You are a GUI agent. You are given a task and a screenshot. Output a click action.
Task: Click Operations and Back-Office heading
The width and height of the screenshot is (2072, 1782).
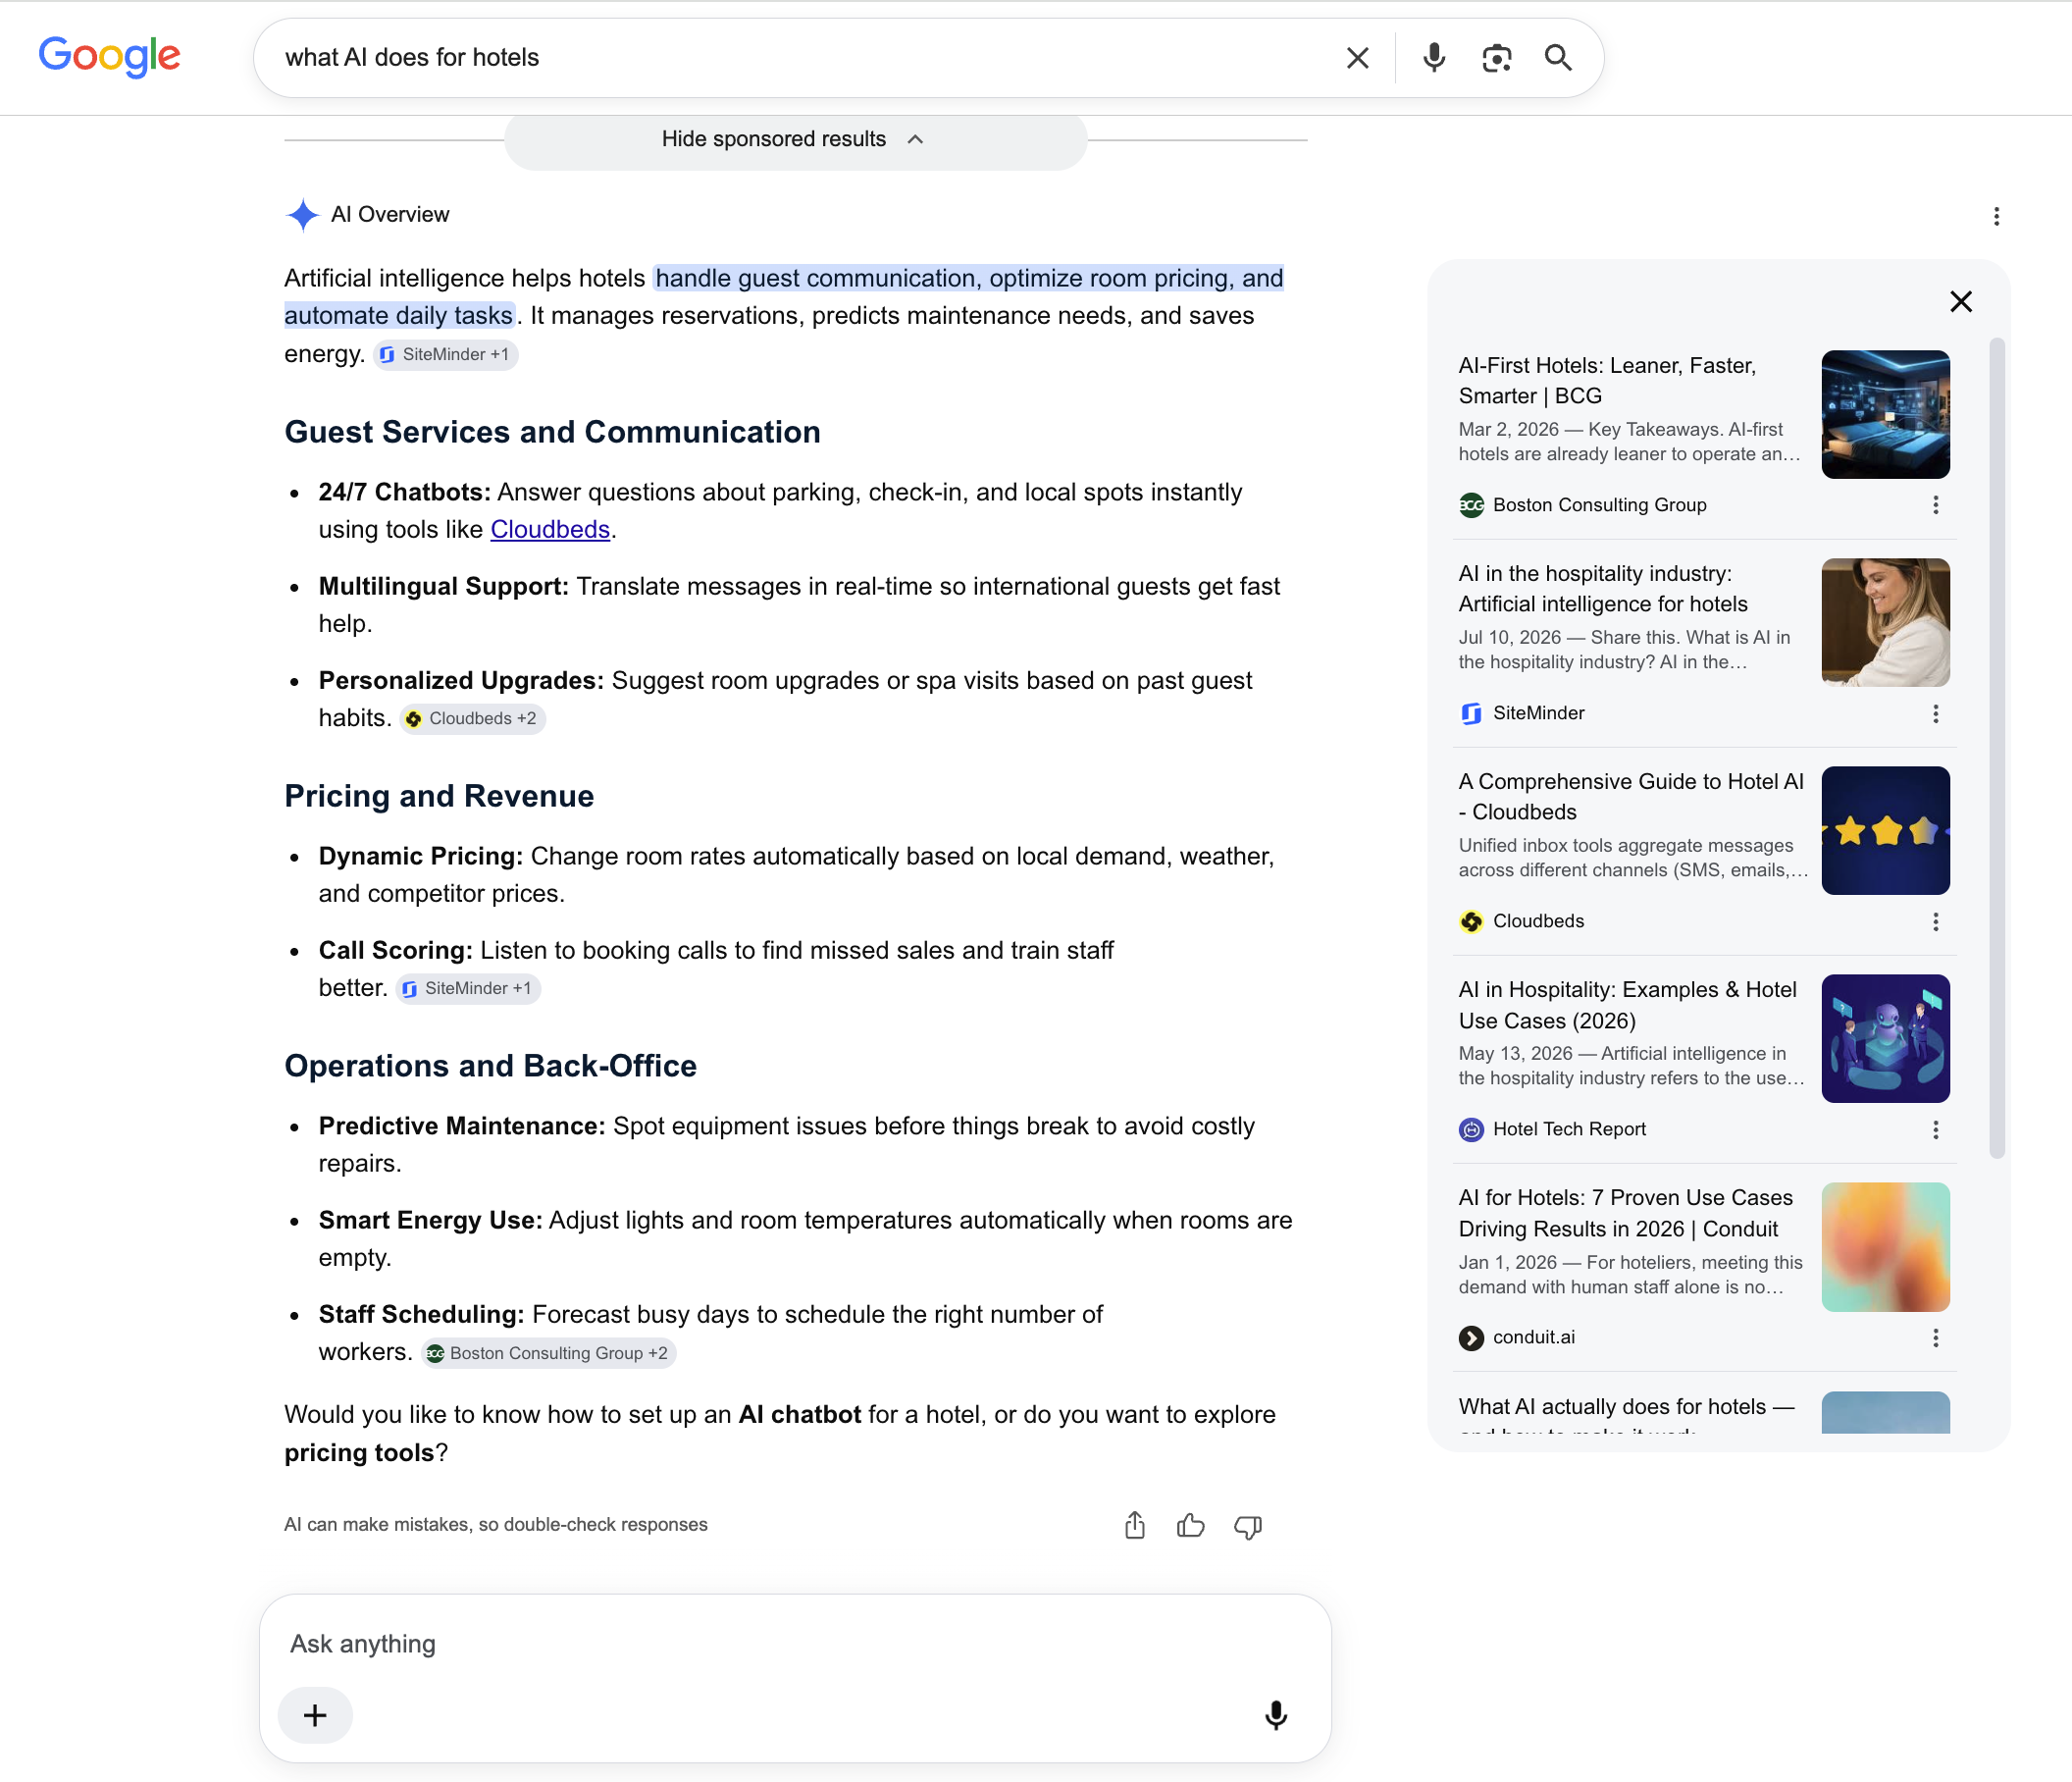point(490,1066)
